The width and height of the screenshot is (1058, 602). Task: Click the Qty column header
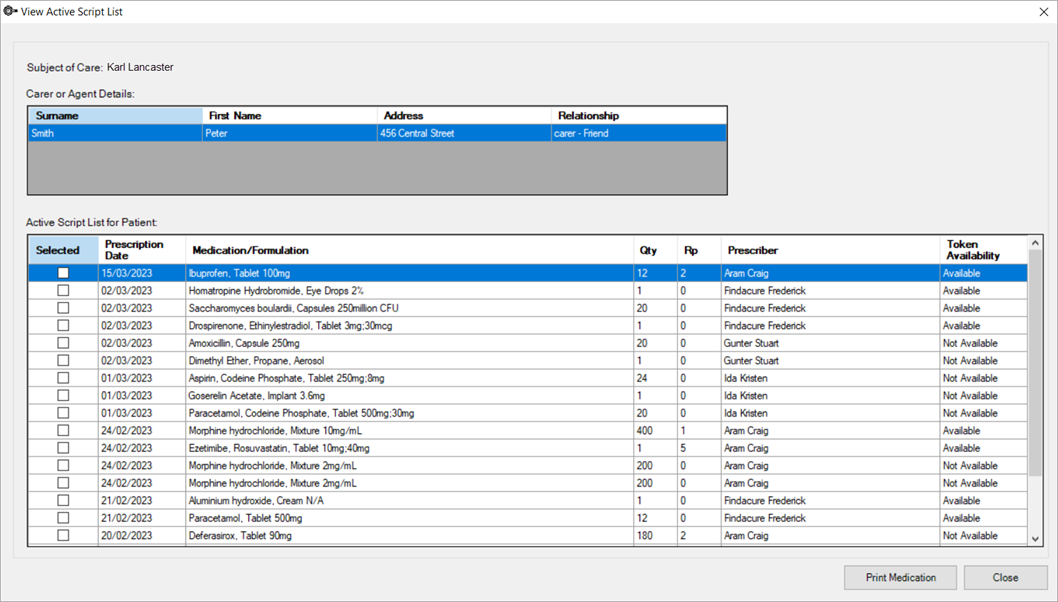tap(655, 250)
